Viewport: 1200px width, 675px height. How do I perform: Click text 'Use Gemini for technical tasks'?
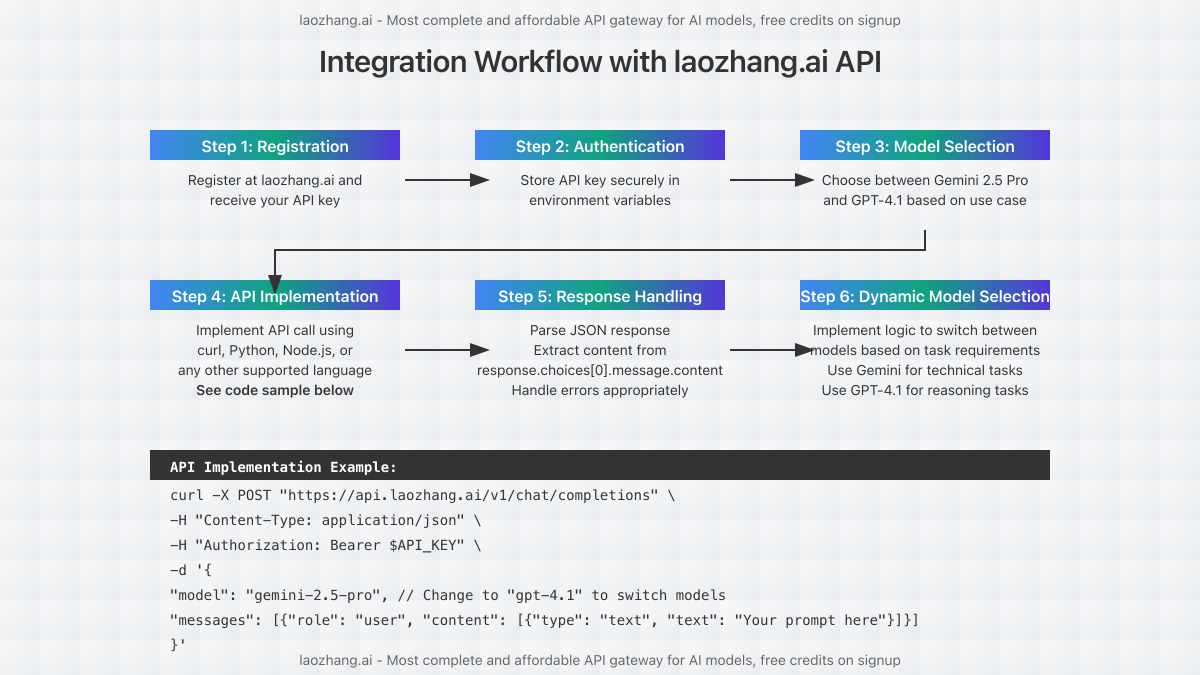point(925,370)
